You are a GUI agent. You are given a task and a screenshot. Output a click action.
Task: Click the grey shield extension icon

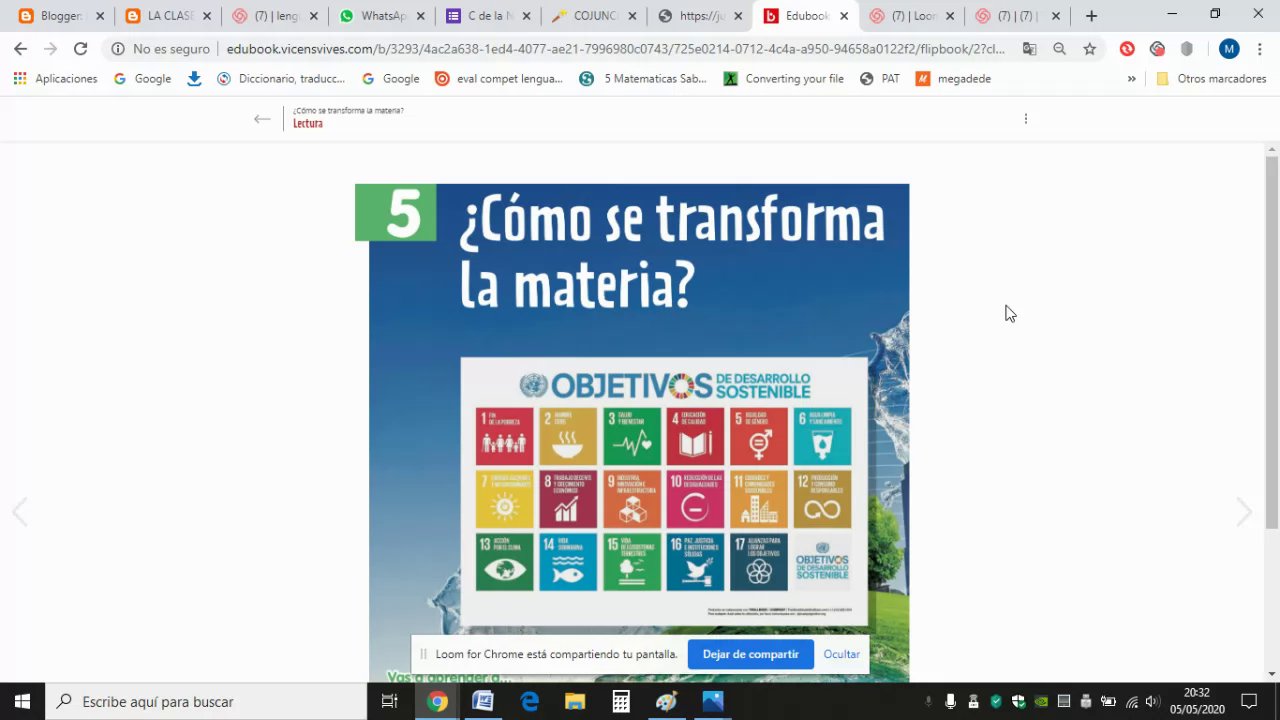point(1187,49)
